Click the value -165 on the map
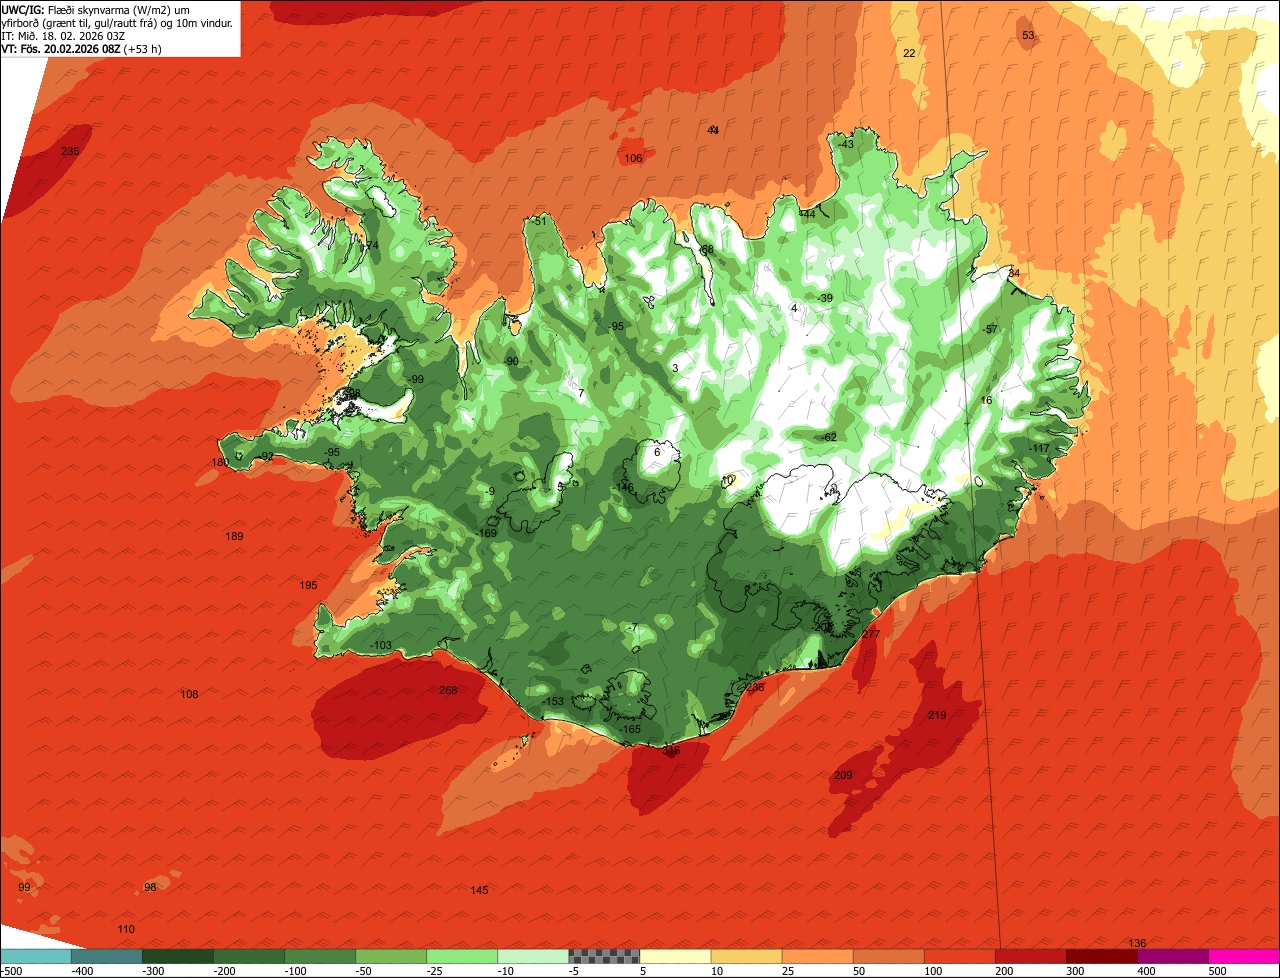 pos(631,729)
